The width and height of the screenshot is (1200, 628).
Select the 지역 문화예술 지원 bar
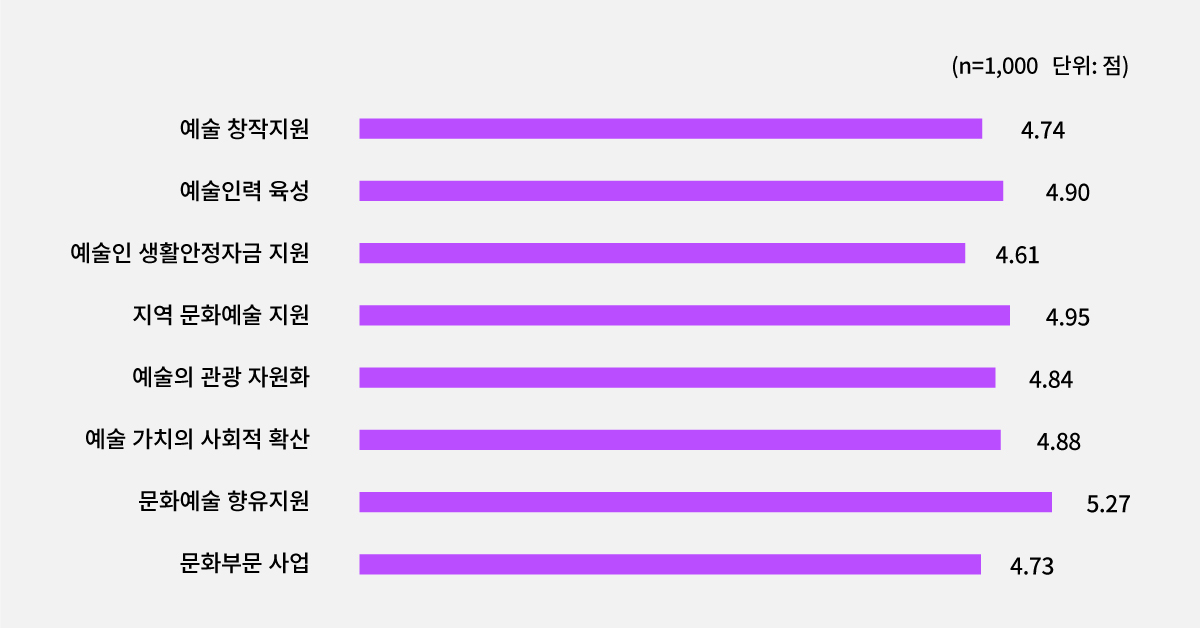[684, 315]
